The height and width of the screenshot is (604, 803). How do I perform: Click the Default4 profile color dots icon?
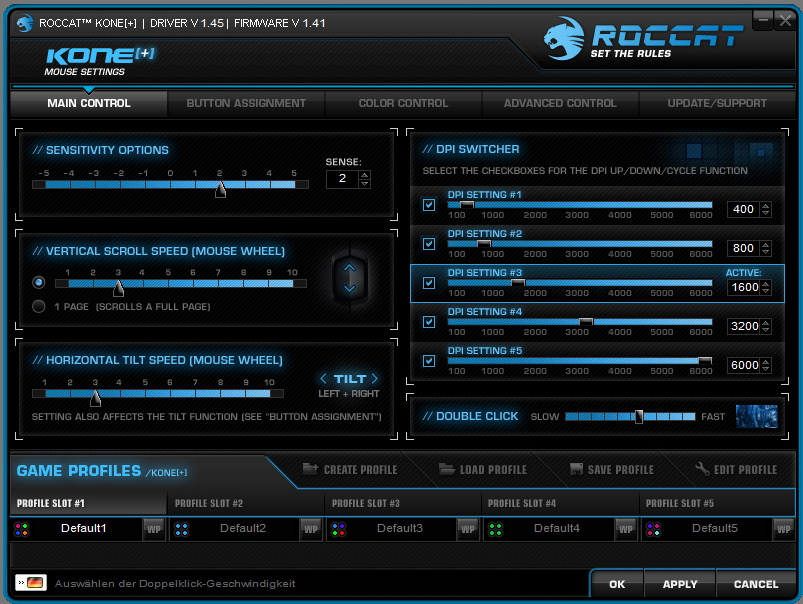[495, 529]
